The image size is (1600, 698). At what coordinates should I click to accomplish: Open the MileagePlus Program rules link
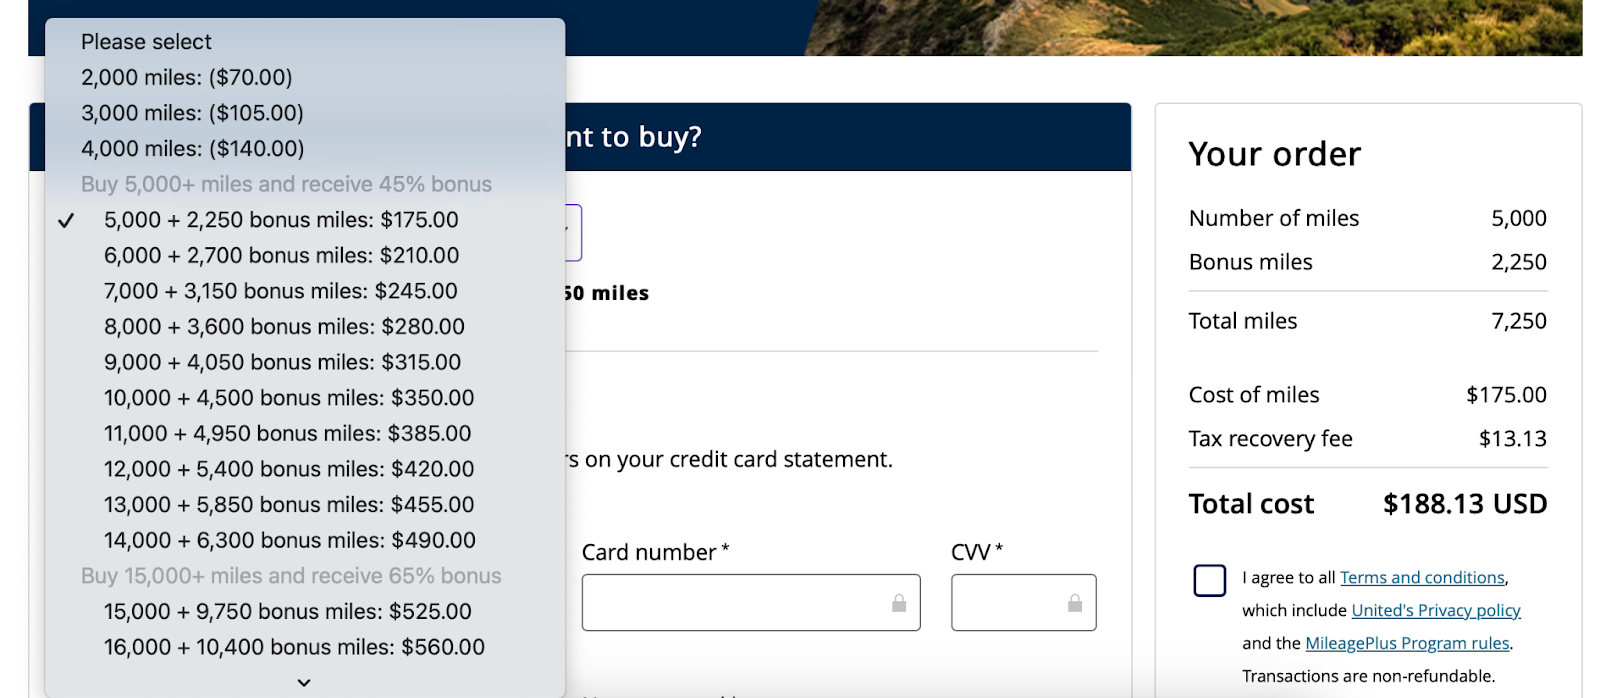(x=1407, y=643)
